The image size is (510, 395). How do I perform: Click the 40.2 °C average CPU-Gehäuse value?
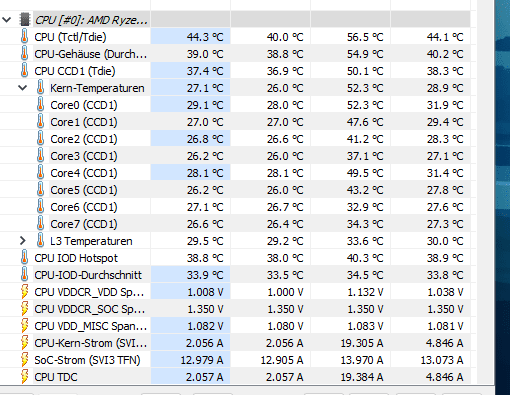click(x=445, y=54)
